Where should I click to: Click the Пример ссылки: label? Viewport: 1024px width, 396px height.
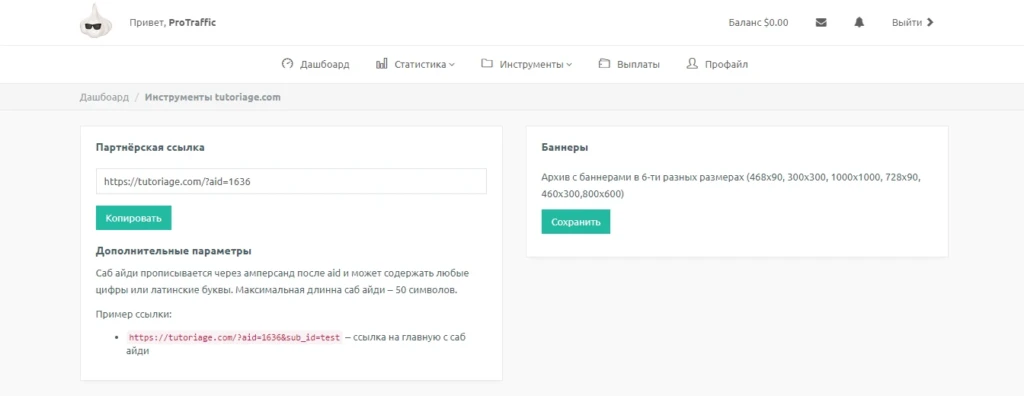point(133,314)
